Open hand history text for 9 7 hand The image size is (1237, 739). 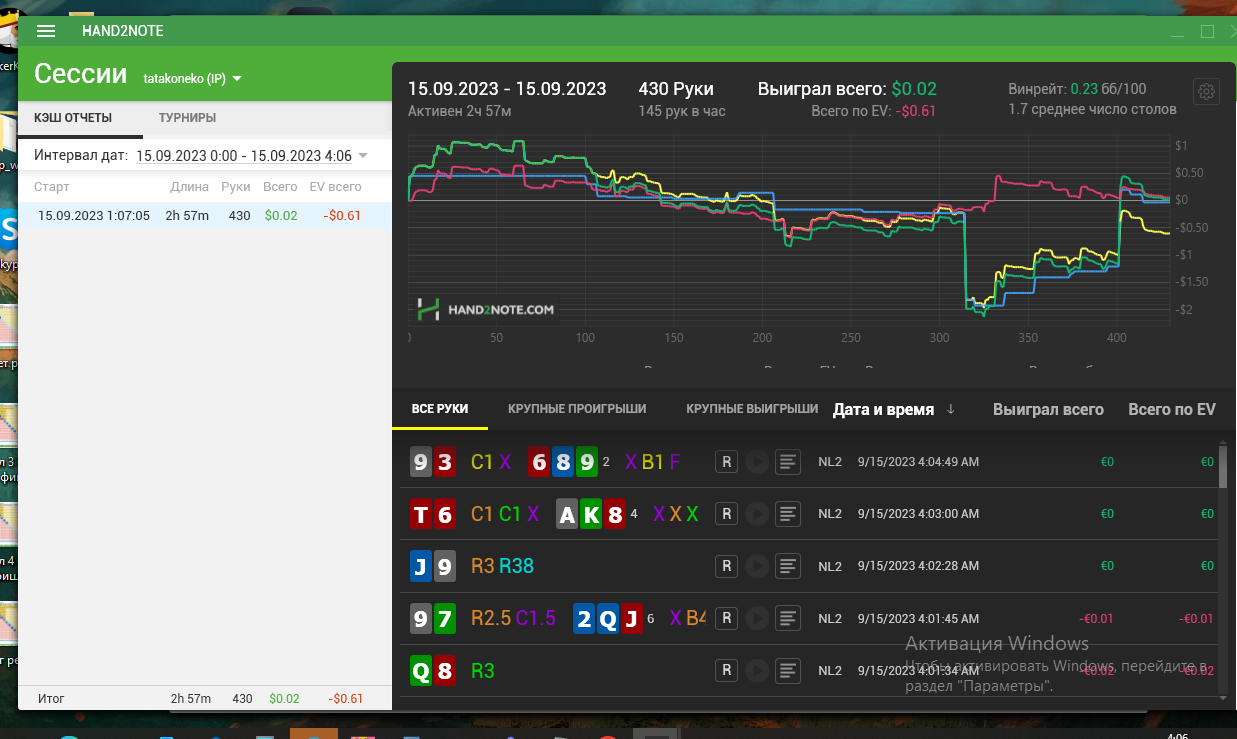point(789,618)
